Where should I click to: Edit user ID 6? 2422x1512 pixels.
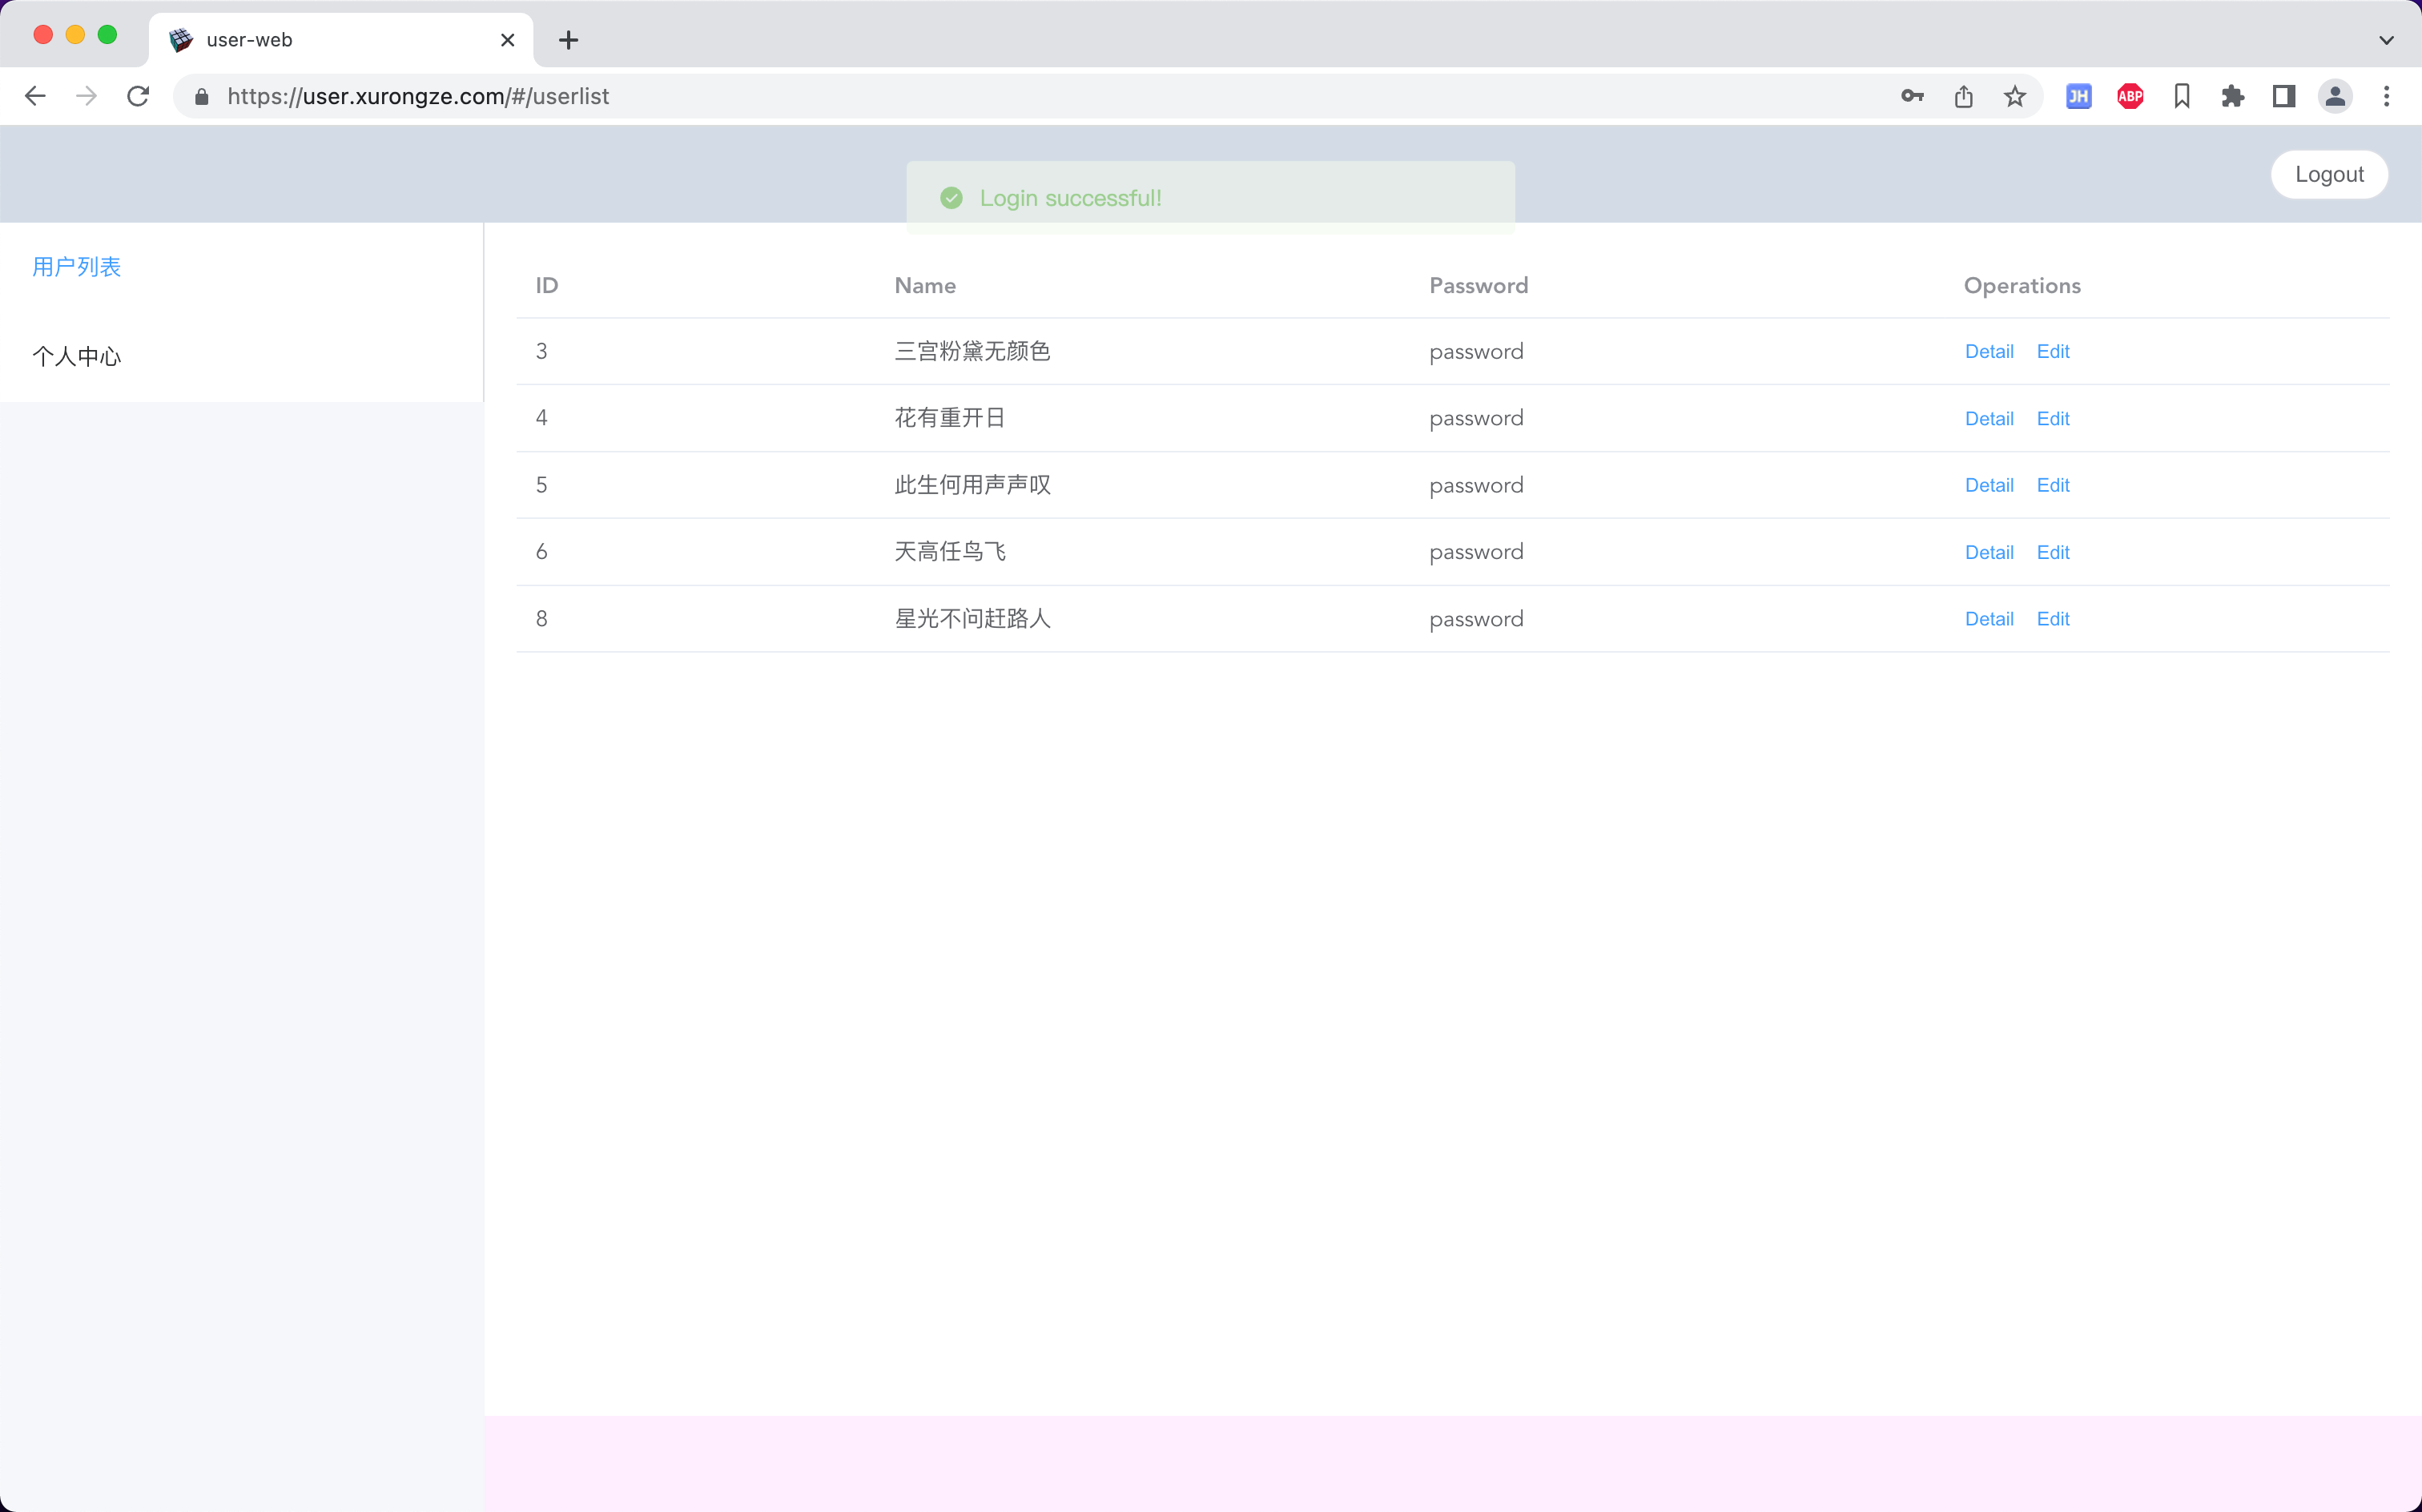pyautogui.click(x=2052, y=552)
